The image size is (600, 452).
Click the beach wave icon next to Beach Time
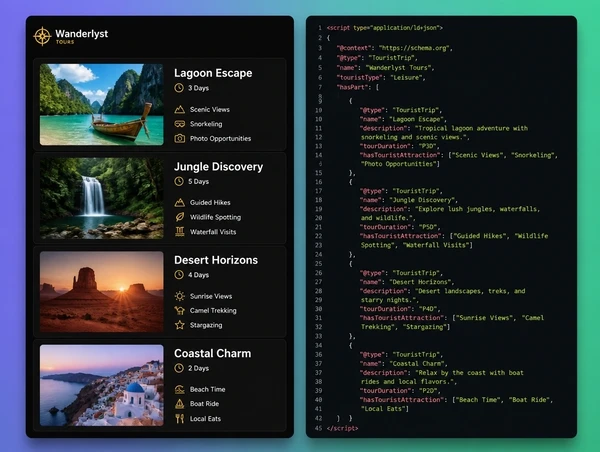(x=179, y=389)
